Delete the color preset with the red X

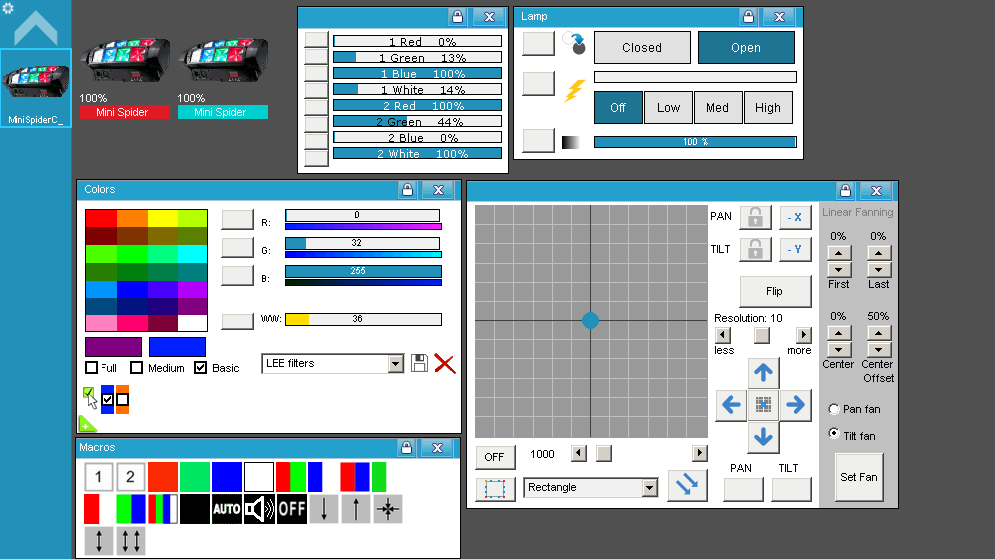click(x=445, y=364)
